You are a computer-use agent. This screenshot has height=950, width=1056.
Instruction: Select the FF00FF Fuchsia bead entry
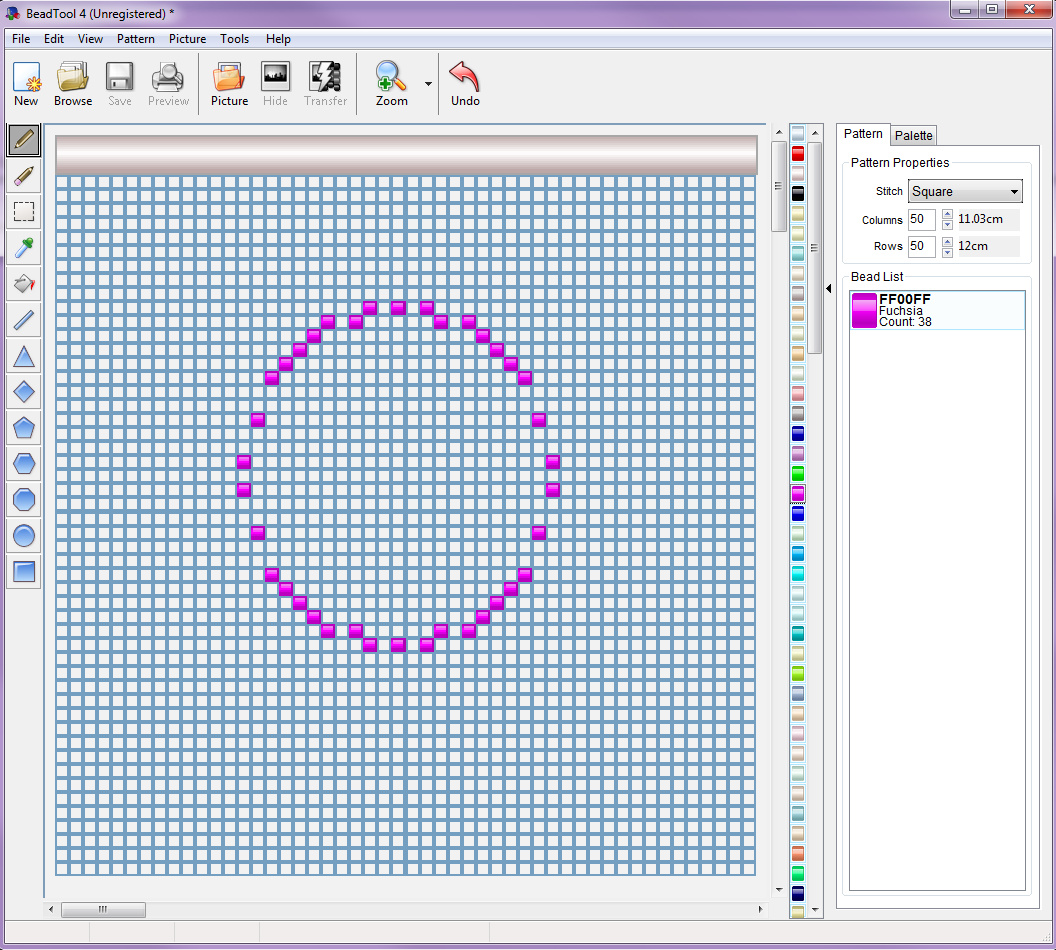tap(937, 310)
